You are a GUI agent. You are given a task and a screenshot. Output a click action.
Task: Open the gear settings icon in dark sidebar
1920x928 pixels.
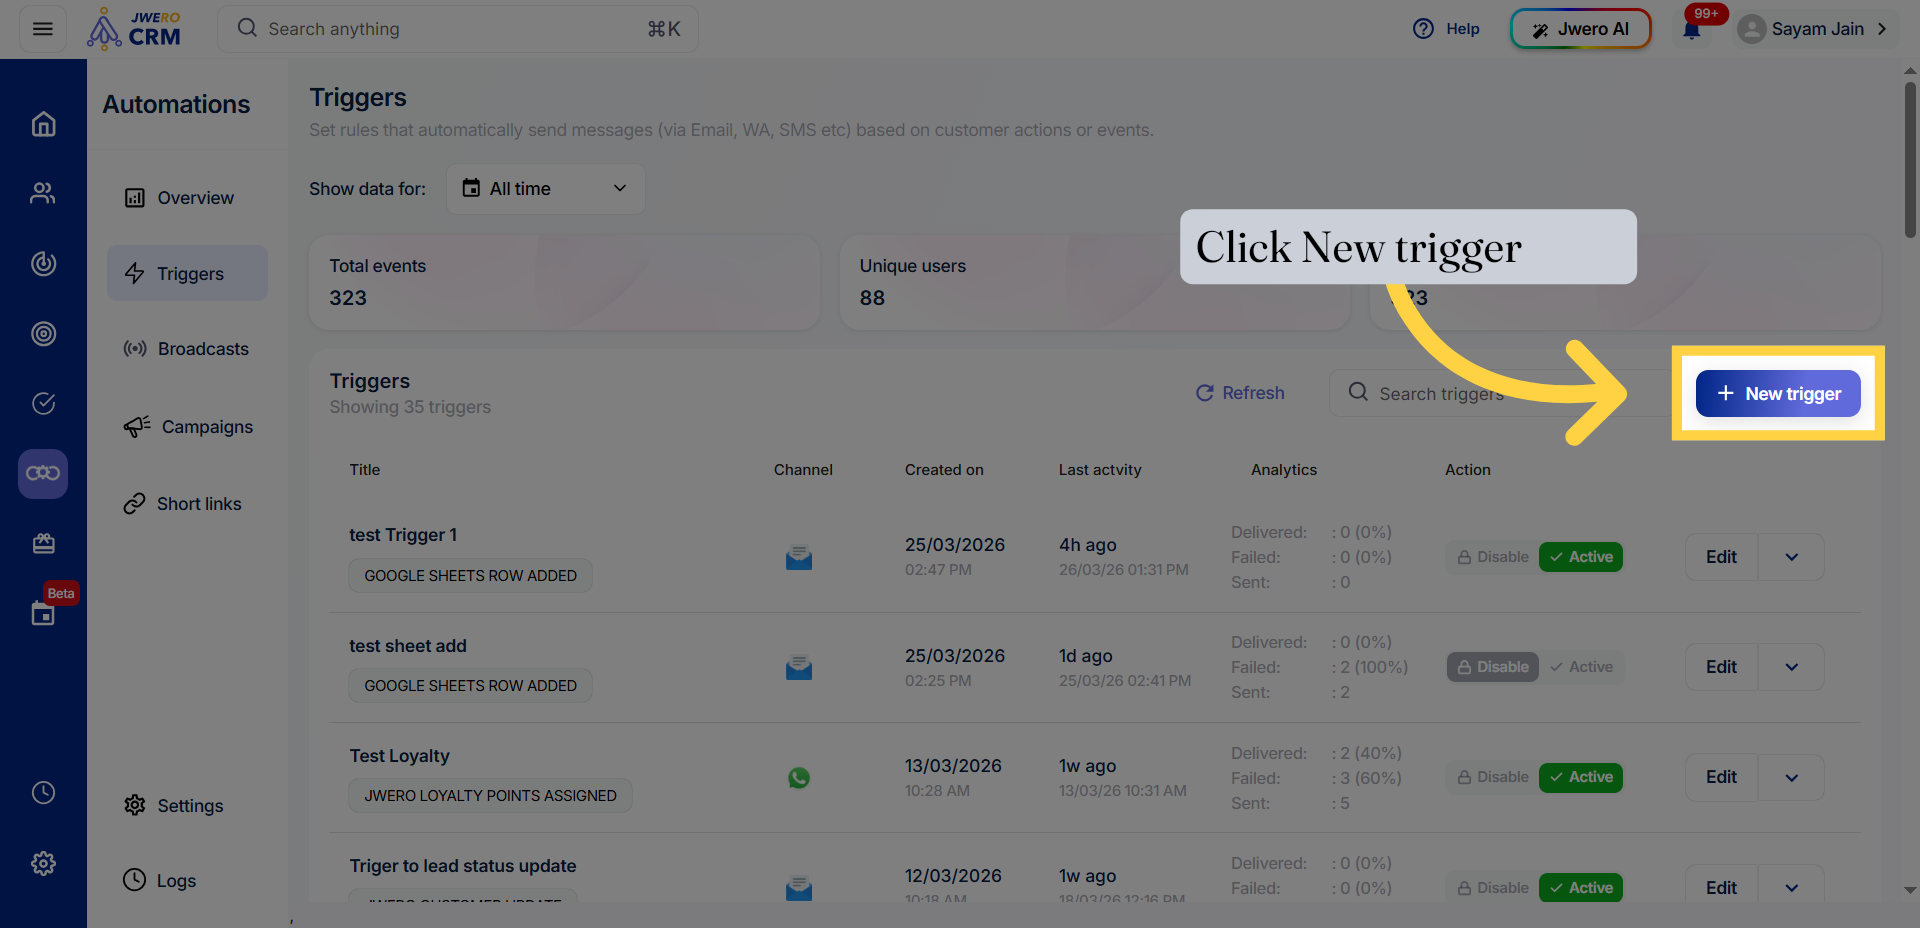coord(43,863)
